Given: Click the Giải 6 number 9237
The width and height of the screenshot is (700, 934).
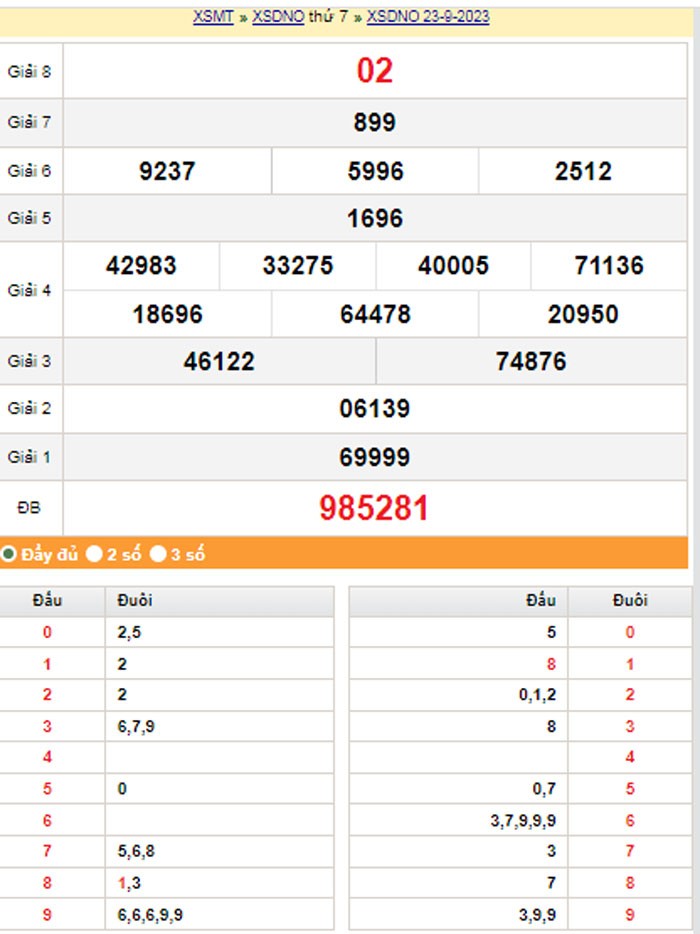Looking at the screenshot, I should [167, 171].
